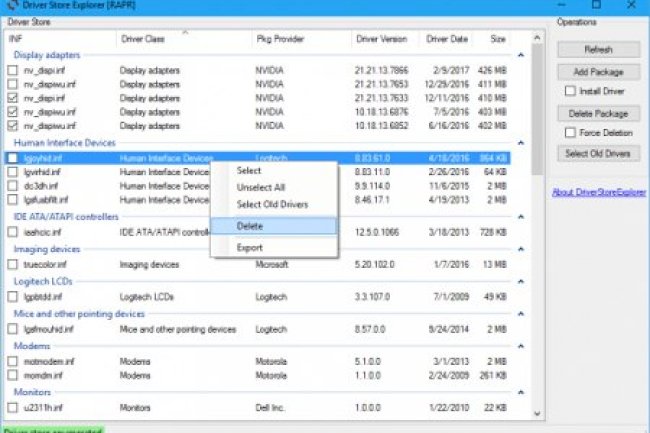Check the u2311h.inf monitor driver
650x433 pixels.
click(x=13, y=409)
